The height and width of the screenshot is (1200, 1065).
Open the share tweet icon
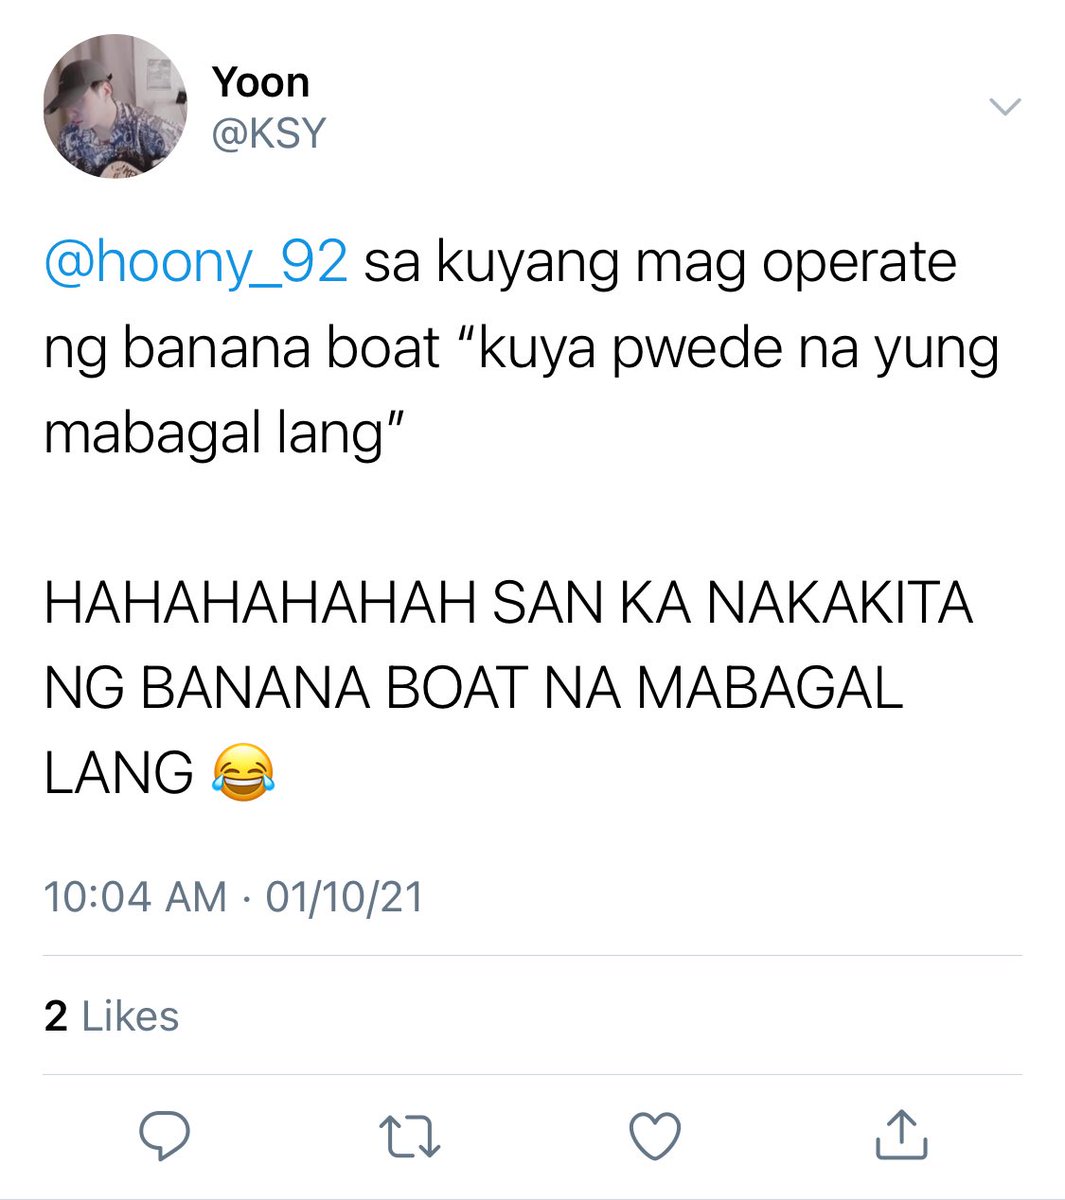point(901,1135)
